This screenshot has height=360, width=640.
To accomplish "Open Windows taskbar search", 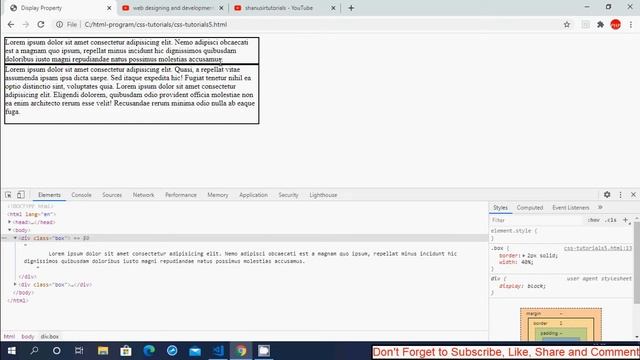I will (34, 351).
